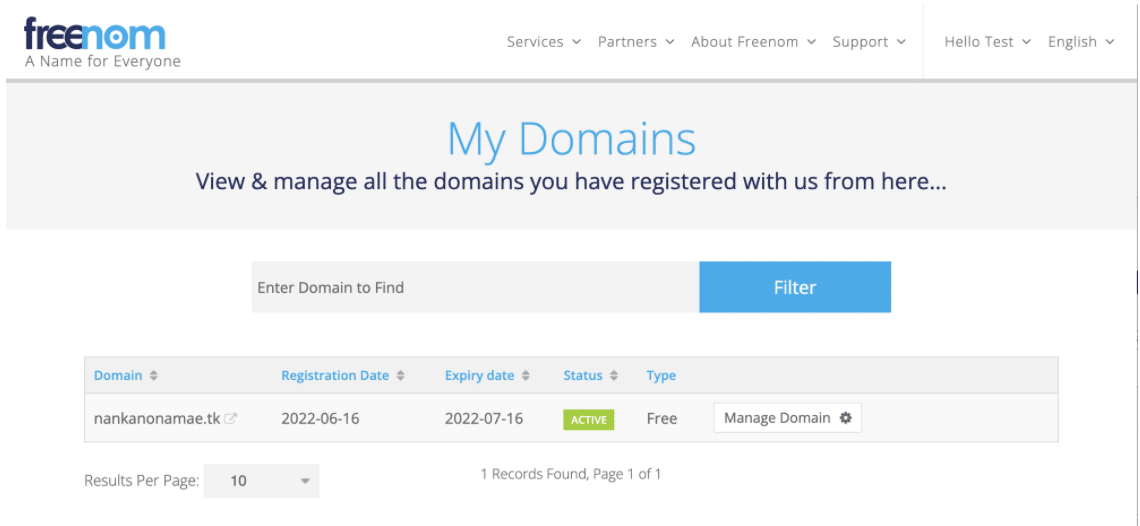Click the Type column header
This screenshot has width=1140, height=526.
coord(661,376)
